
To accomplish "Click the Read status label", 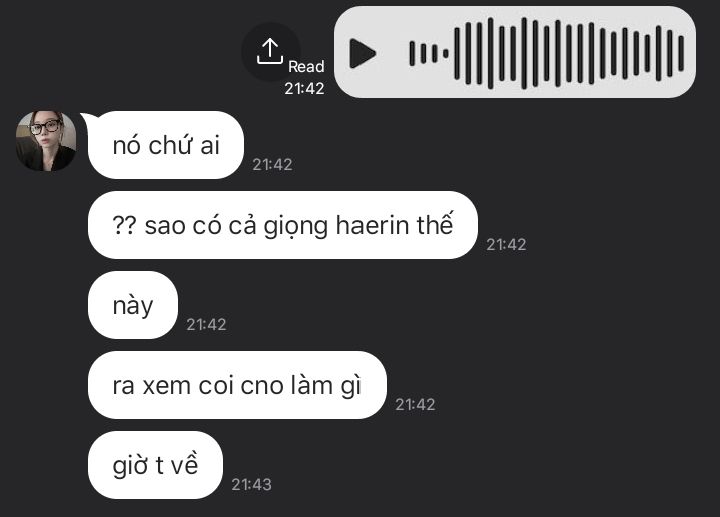I will pyautogui.click(x=306, y=67).
